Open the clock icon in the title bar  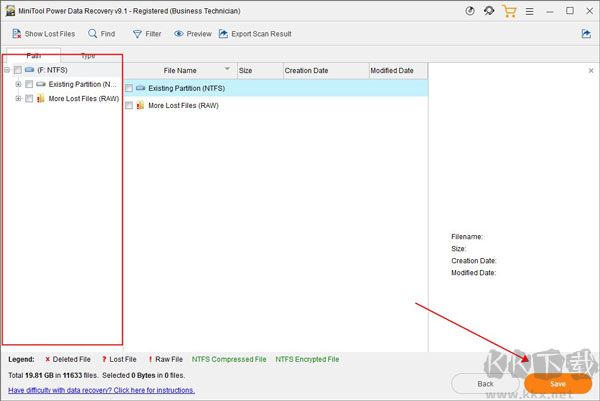tap(470, 11)
